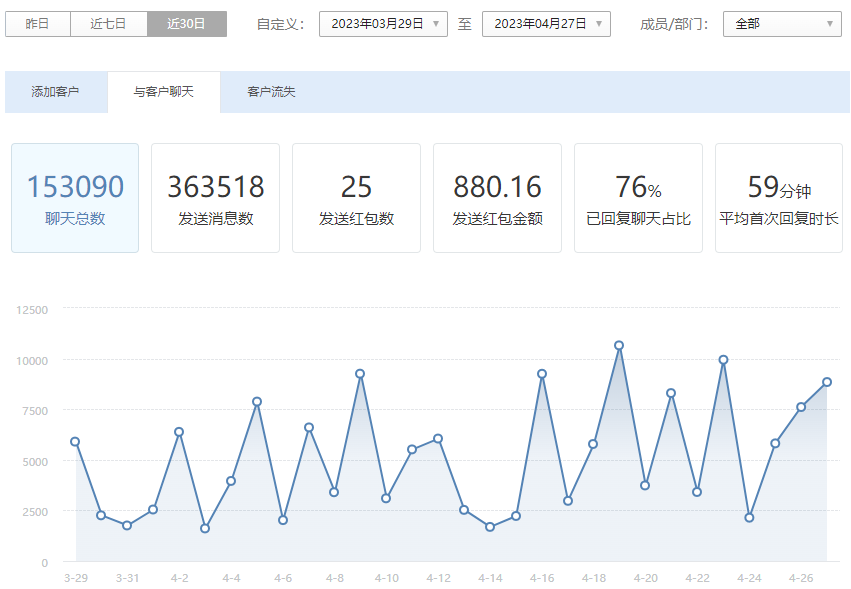Click the chart data point for 4-16
The image size is (851, 589).
pos(542,374)
